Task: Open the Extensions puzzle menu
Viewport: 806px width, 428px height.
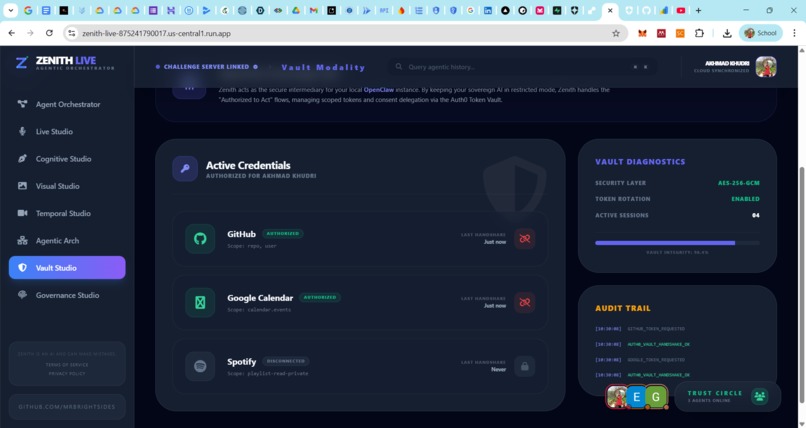Action: [x=699, y=33]
